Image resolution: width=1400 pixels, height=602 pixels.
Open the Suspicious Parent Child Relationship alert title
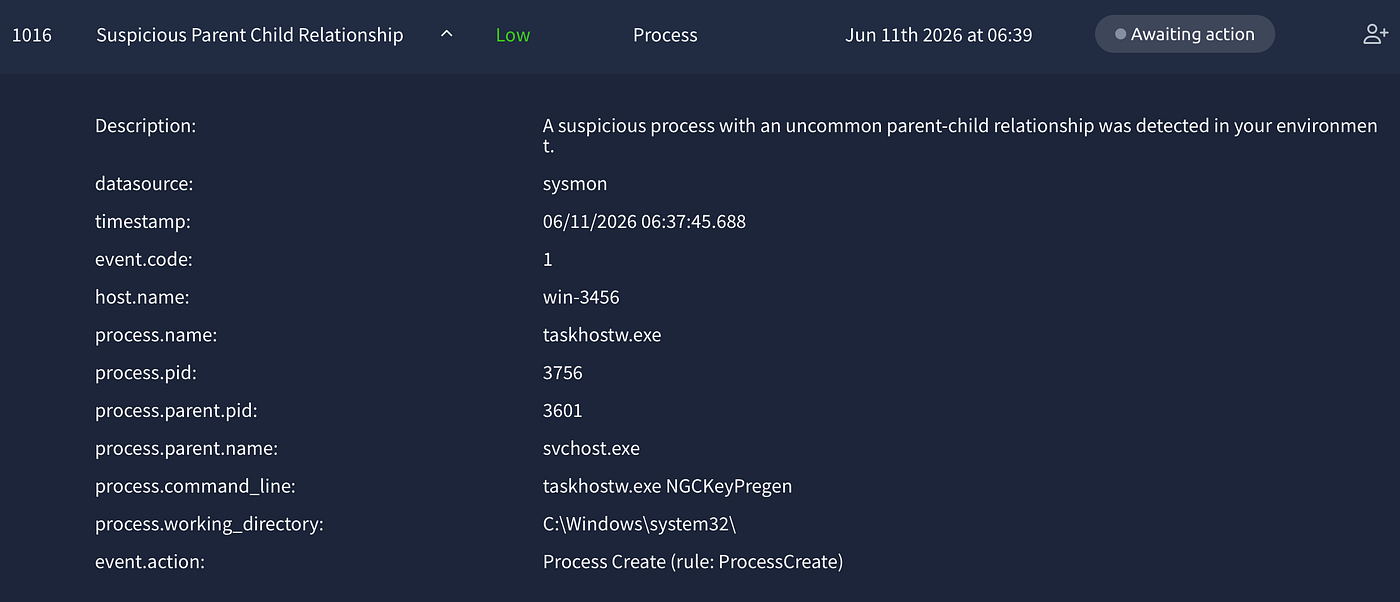pyautogui.click(x=250, y=35)
